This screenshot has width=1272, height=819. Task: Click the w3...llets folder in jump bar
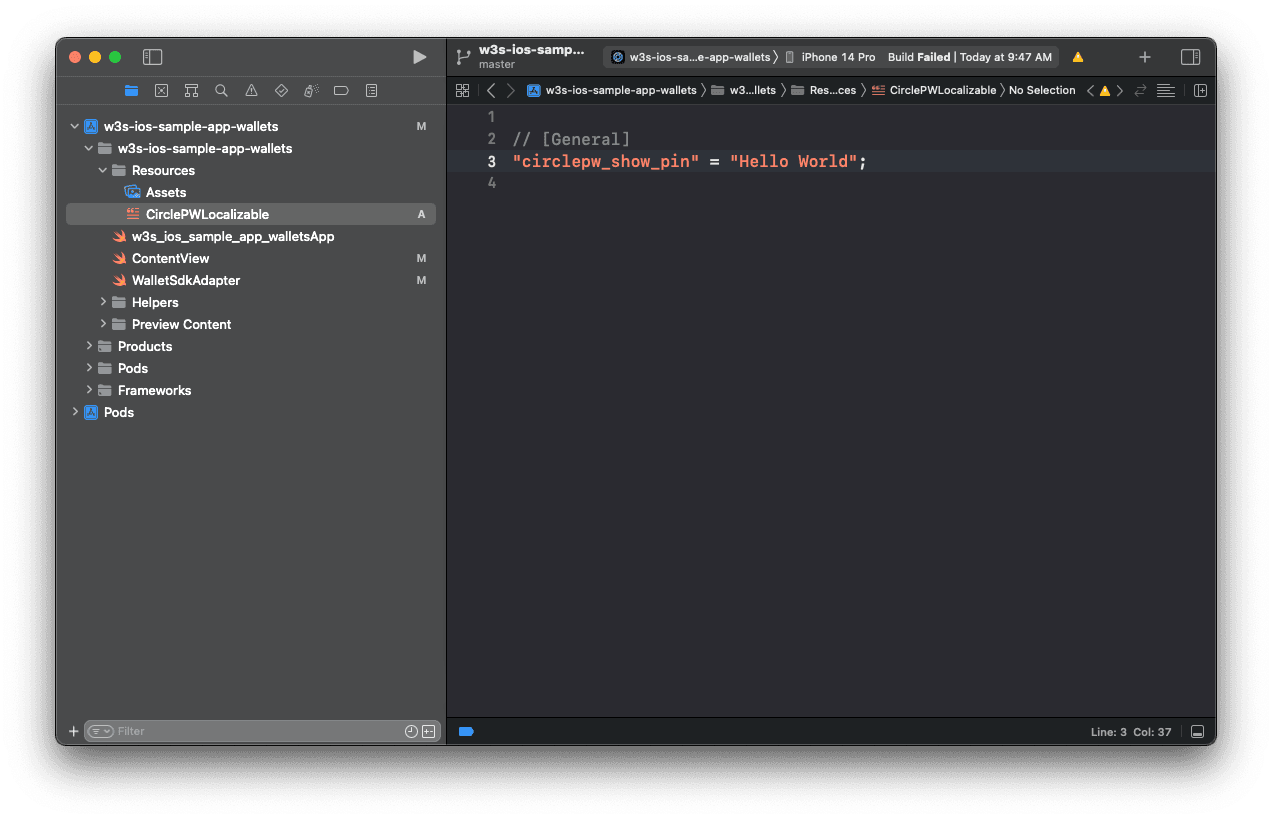coord(744,90)
